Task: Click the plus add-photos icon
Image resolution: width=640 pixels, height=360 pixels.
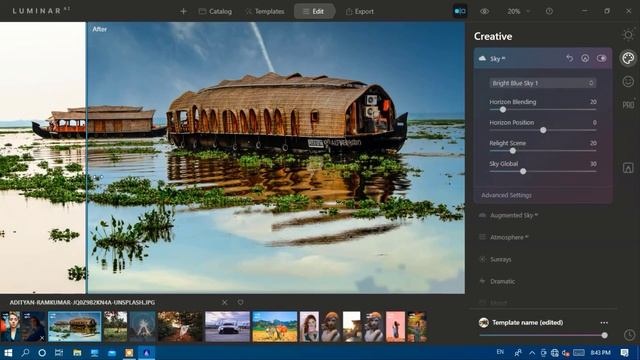Action: point(183,11)
